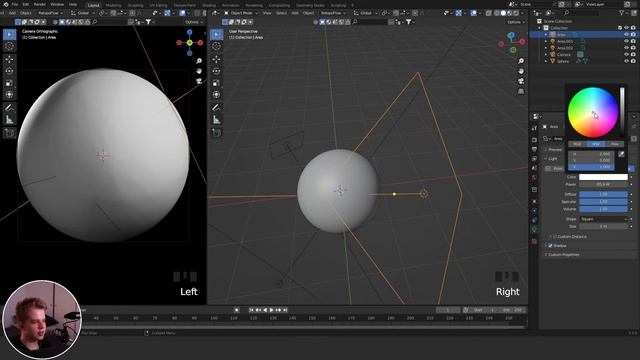Viewport: 640px width, 360px height.
Task: Open the File menu
Action: coord(15,4)
